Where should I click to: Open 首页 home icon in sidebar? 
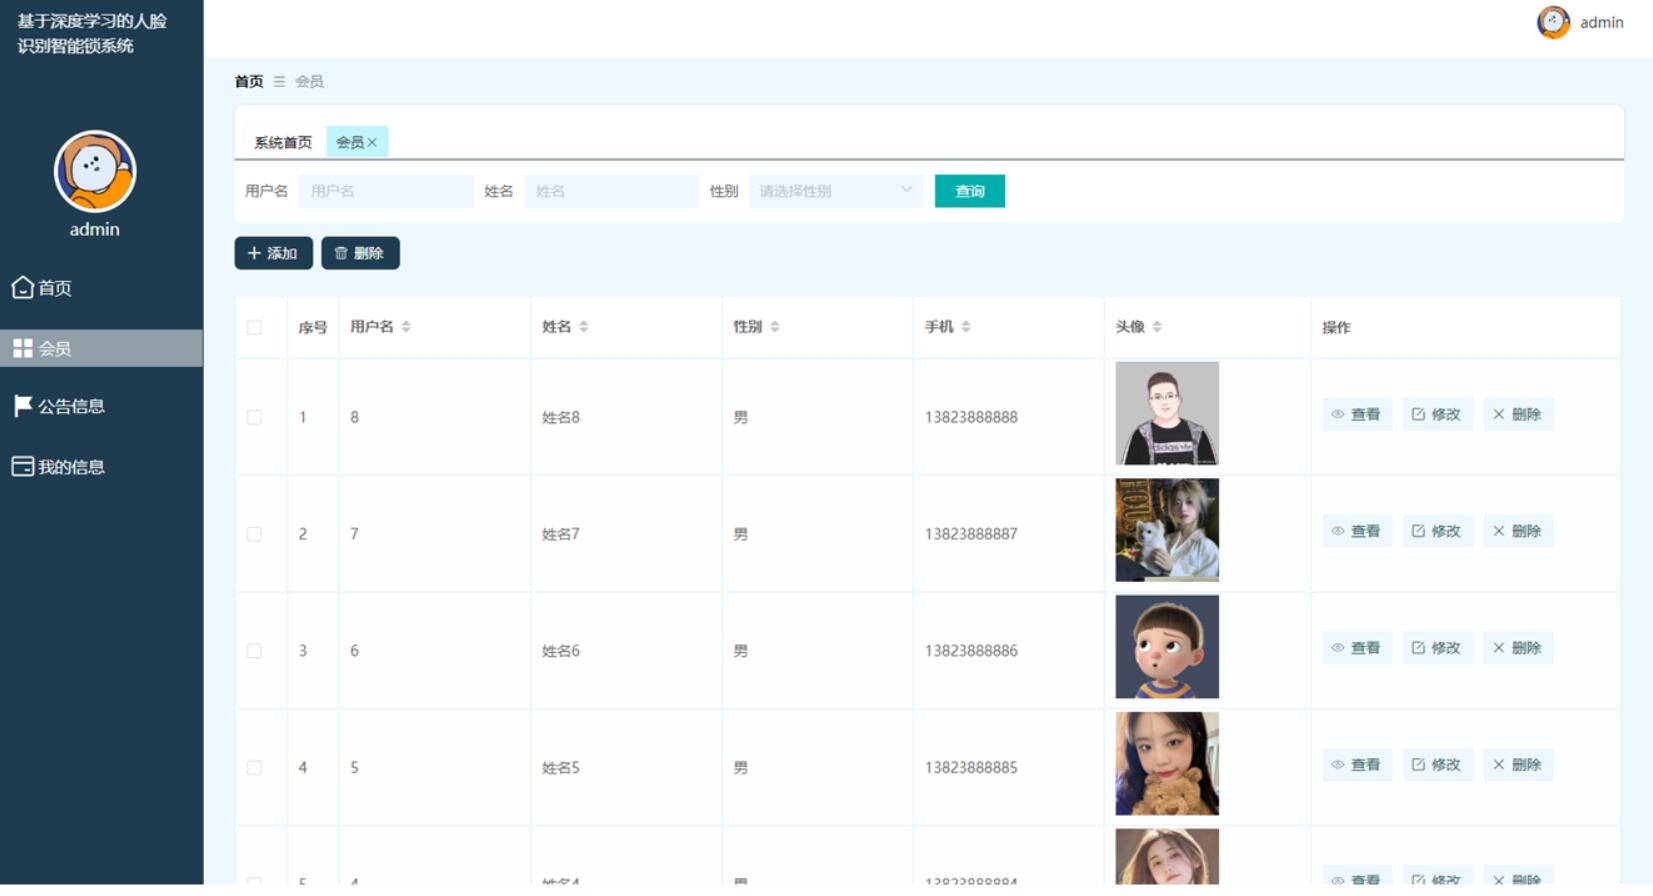22,288
